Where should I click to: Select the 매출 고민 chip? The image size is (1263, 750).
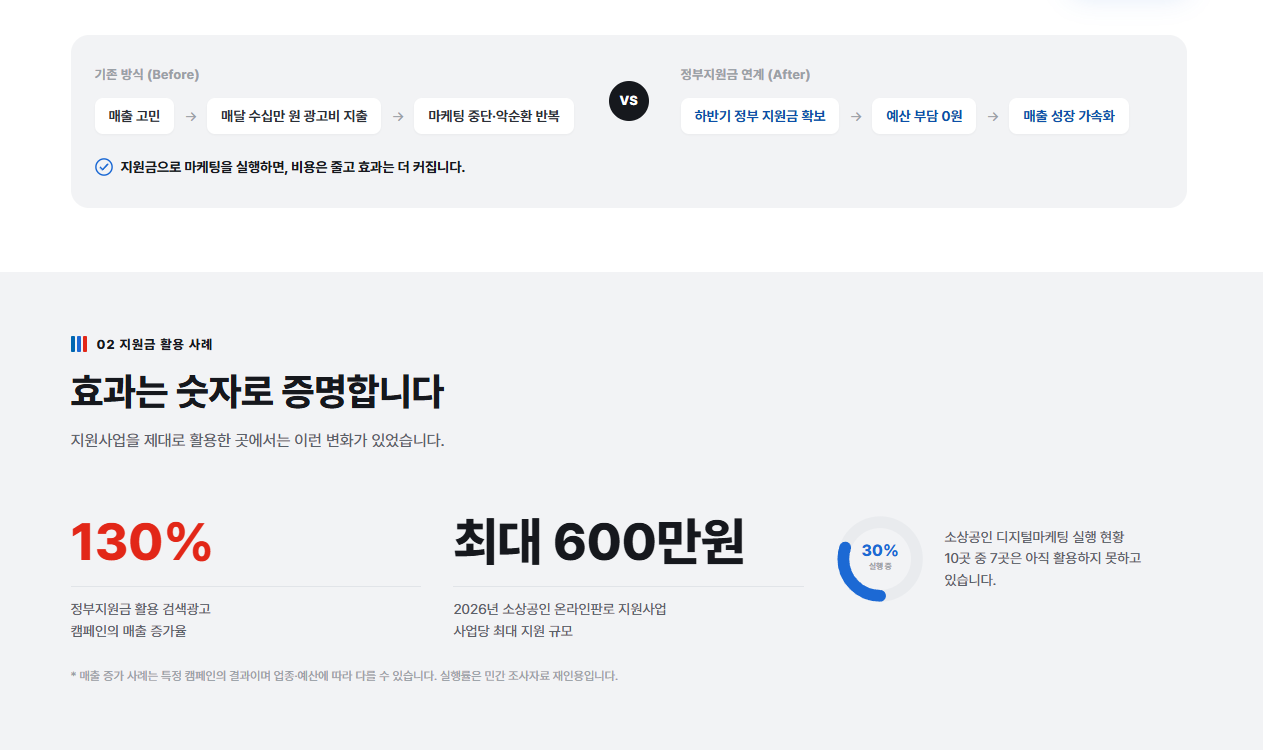pos(134,116)
